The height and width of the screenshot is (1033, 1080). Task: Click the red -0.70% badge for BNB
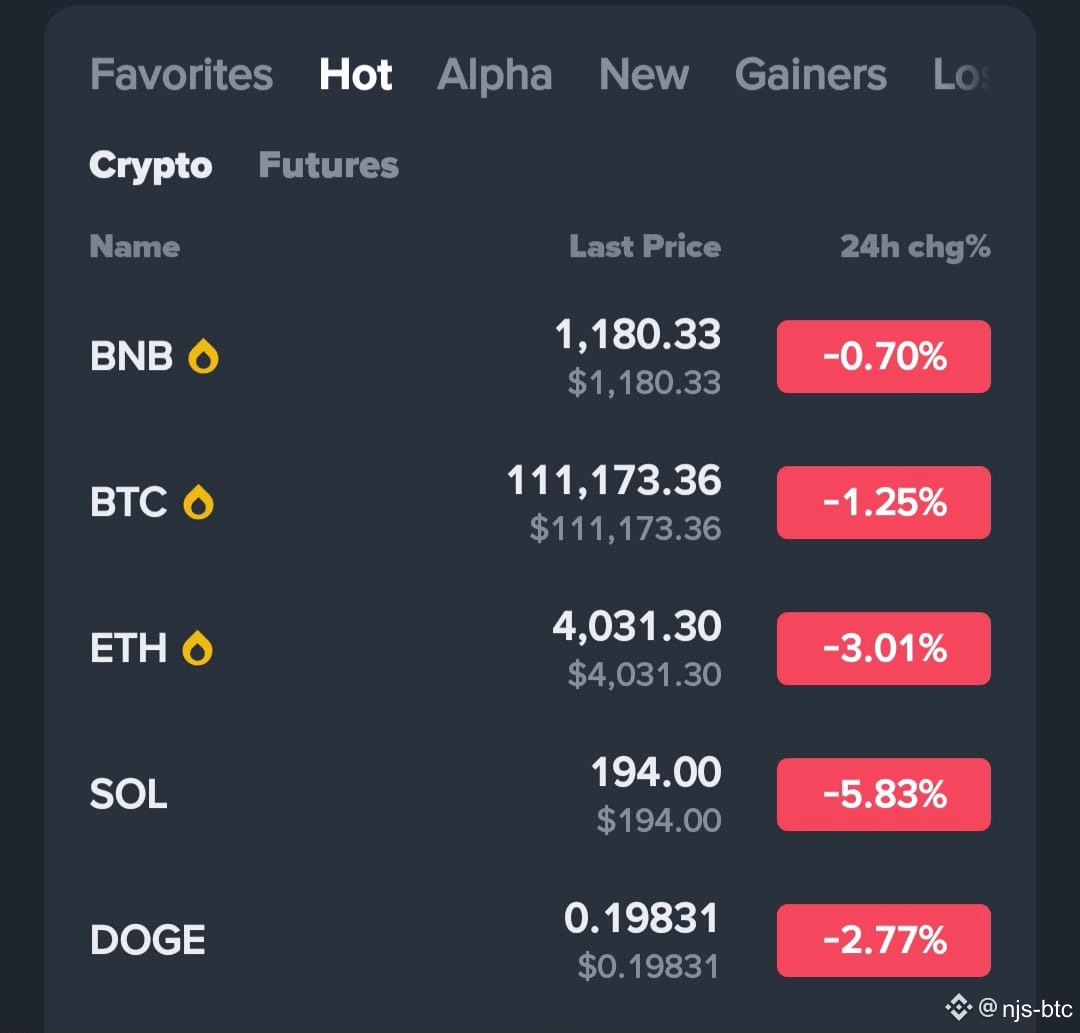(883, 356)
